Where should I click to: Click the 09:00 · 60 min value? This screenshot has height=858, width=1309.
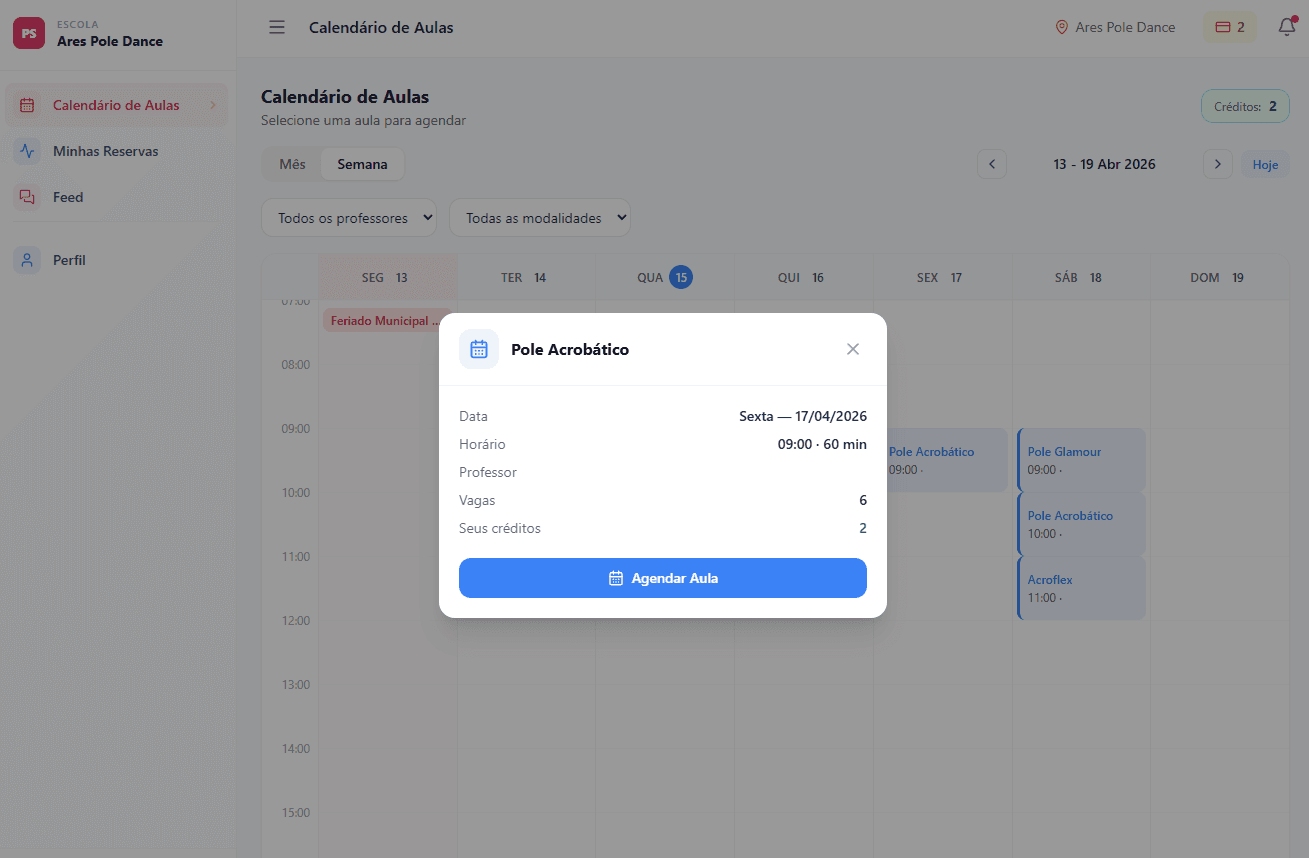point(822,444)
